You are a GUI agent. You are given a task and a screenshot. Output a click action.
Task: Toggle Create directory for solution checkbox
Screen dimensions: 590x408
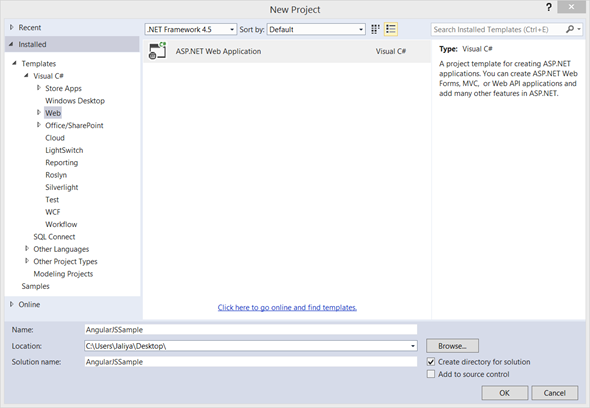pyautogui.click(x=431, y=362)
